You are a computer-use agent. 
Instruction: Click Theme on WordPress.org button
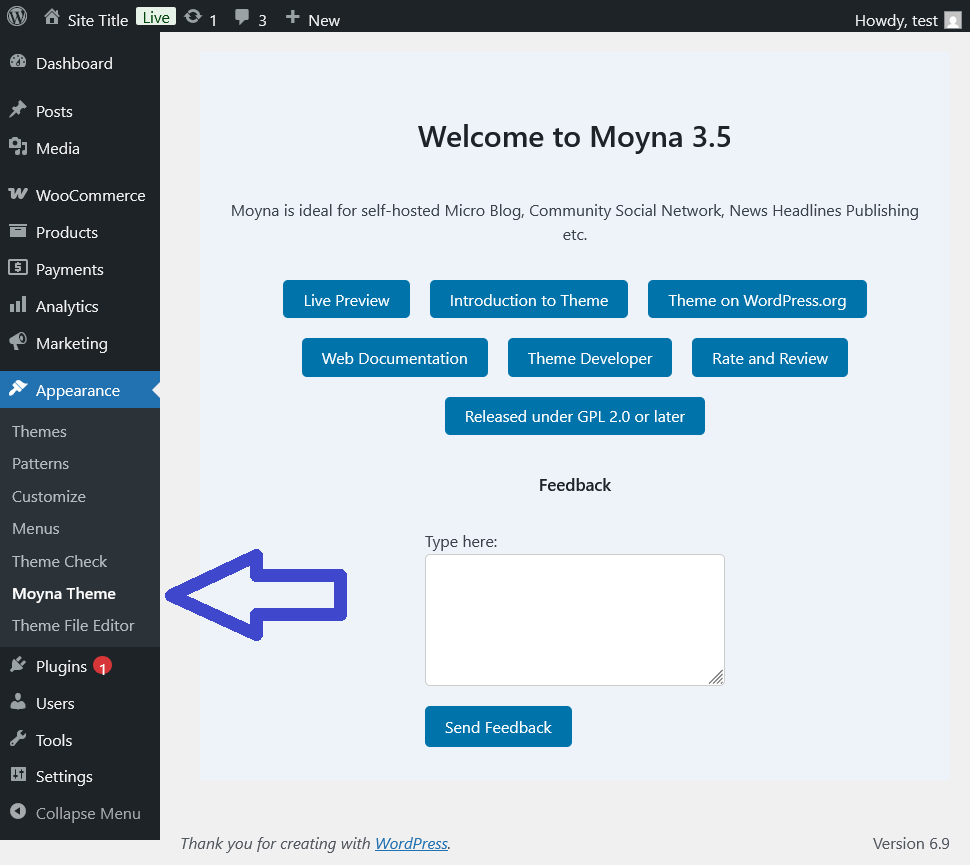pyautogui.click(x=757, y=299)
